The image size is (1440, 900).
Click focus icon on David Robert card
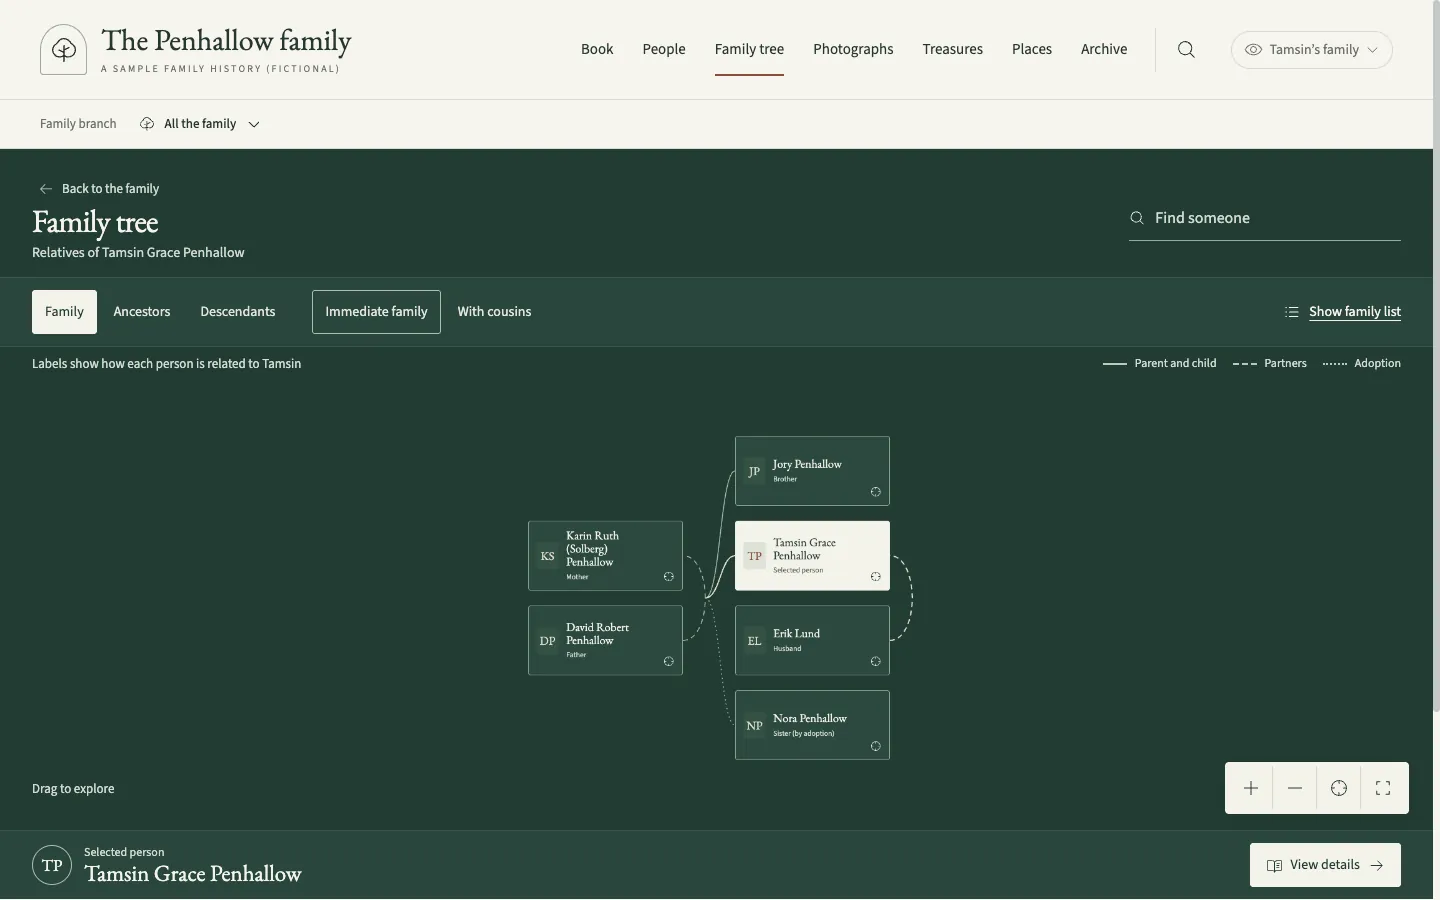(x=669, y=662)
